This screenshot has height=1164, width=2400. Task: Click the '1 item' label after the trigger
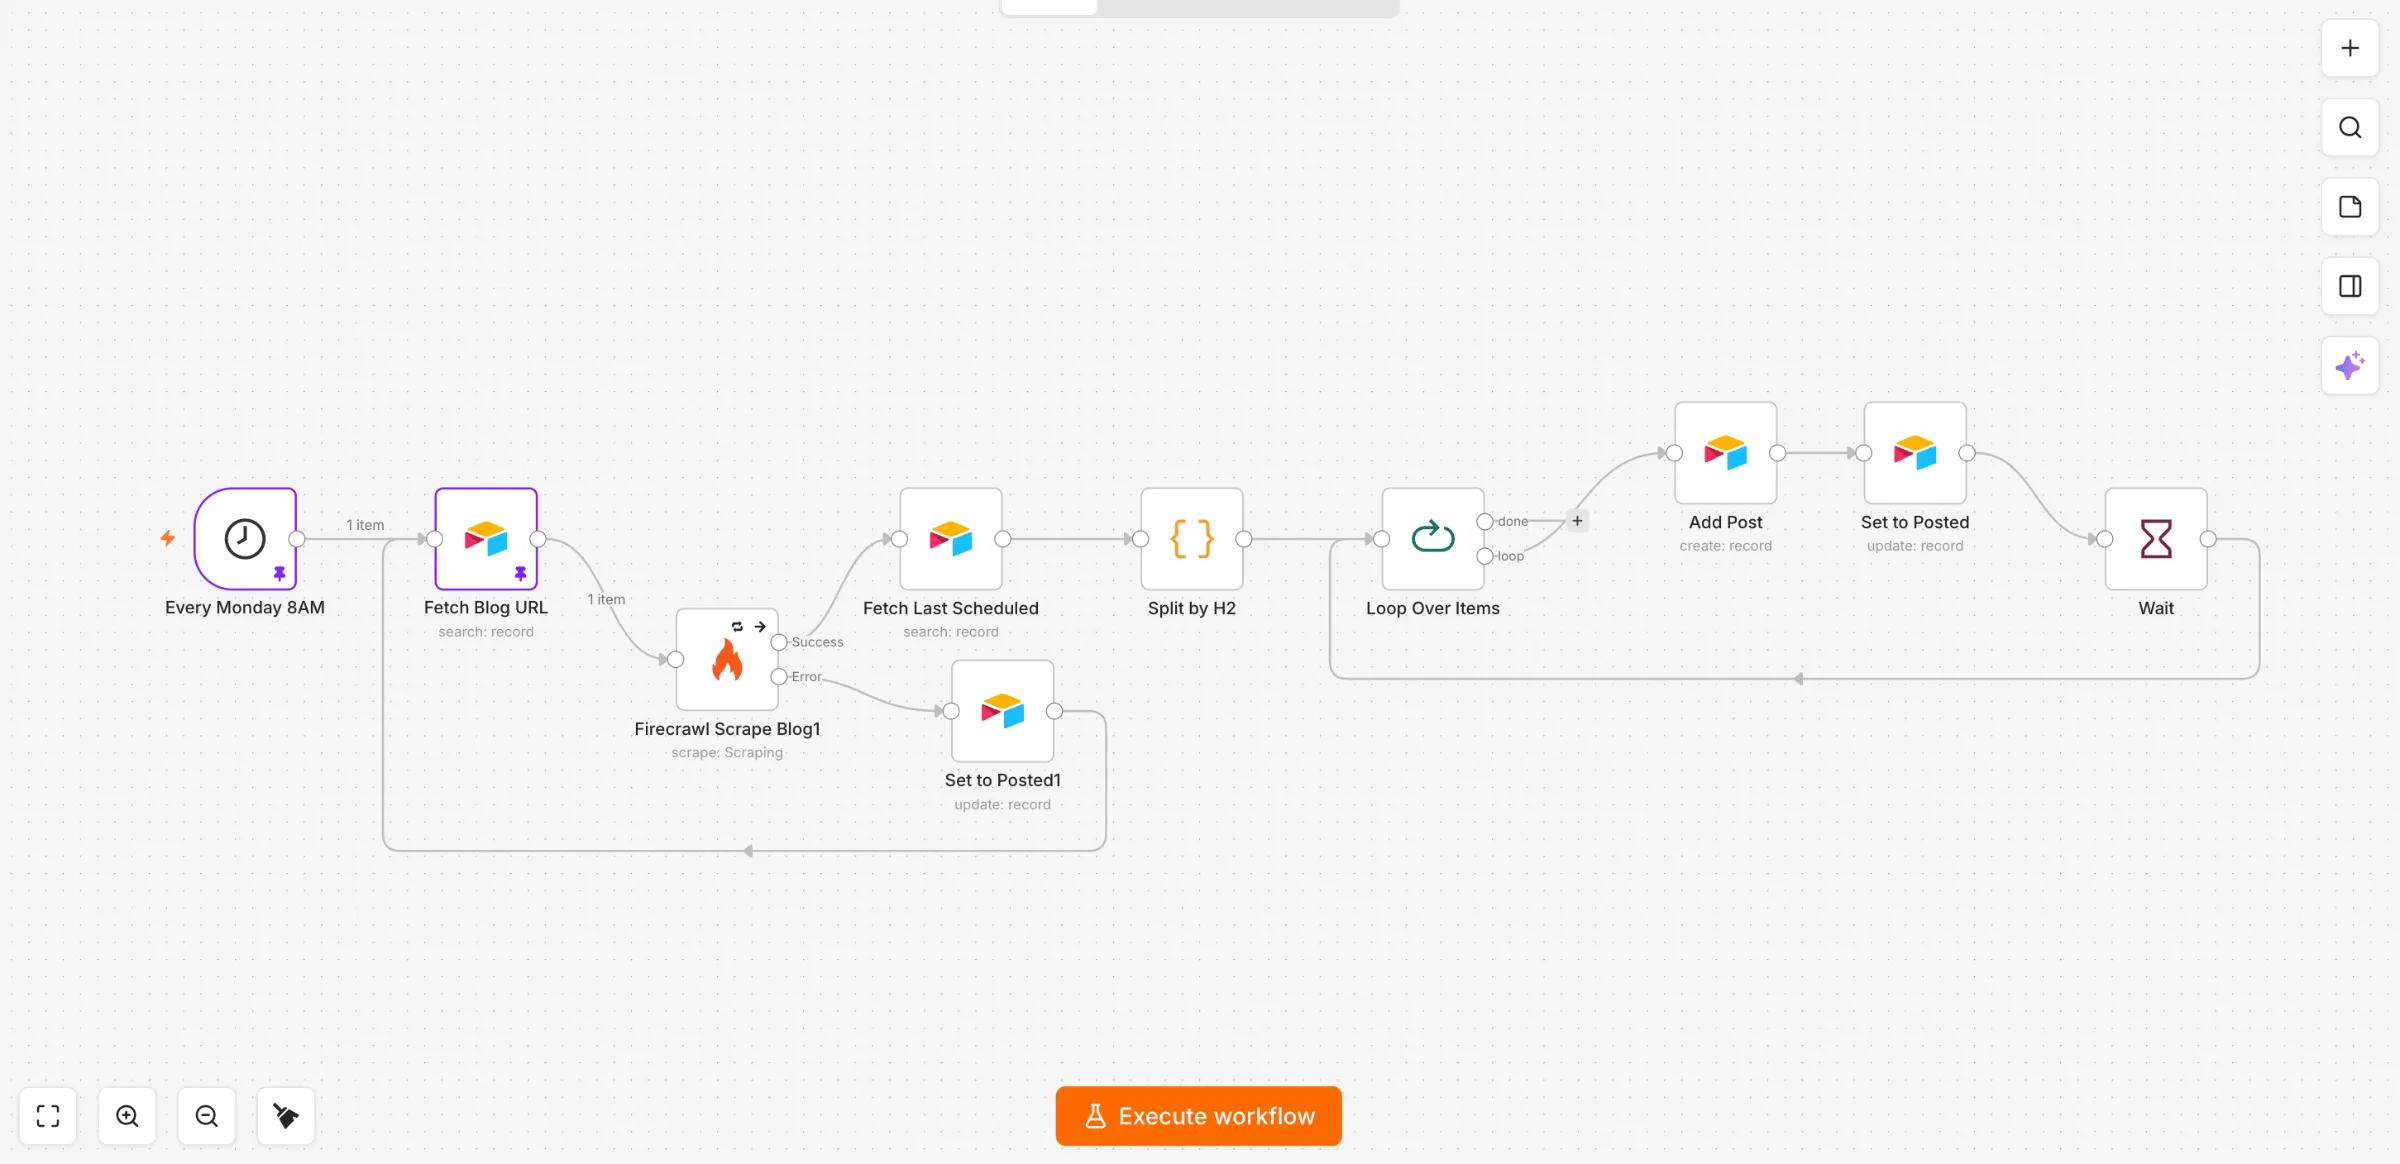click(x=365, y=525)
